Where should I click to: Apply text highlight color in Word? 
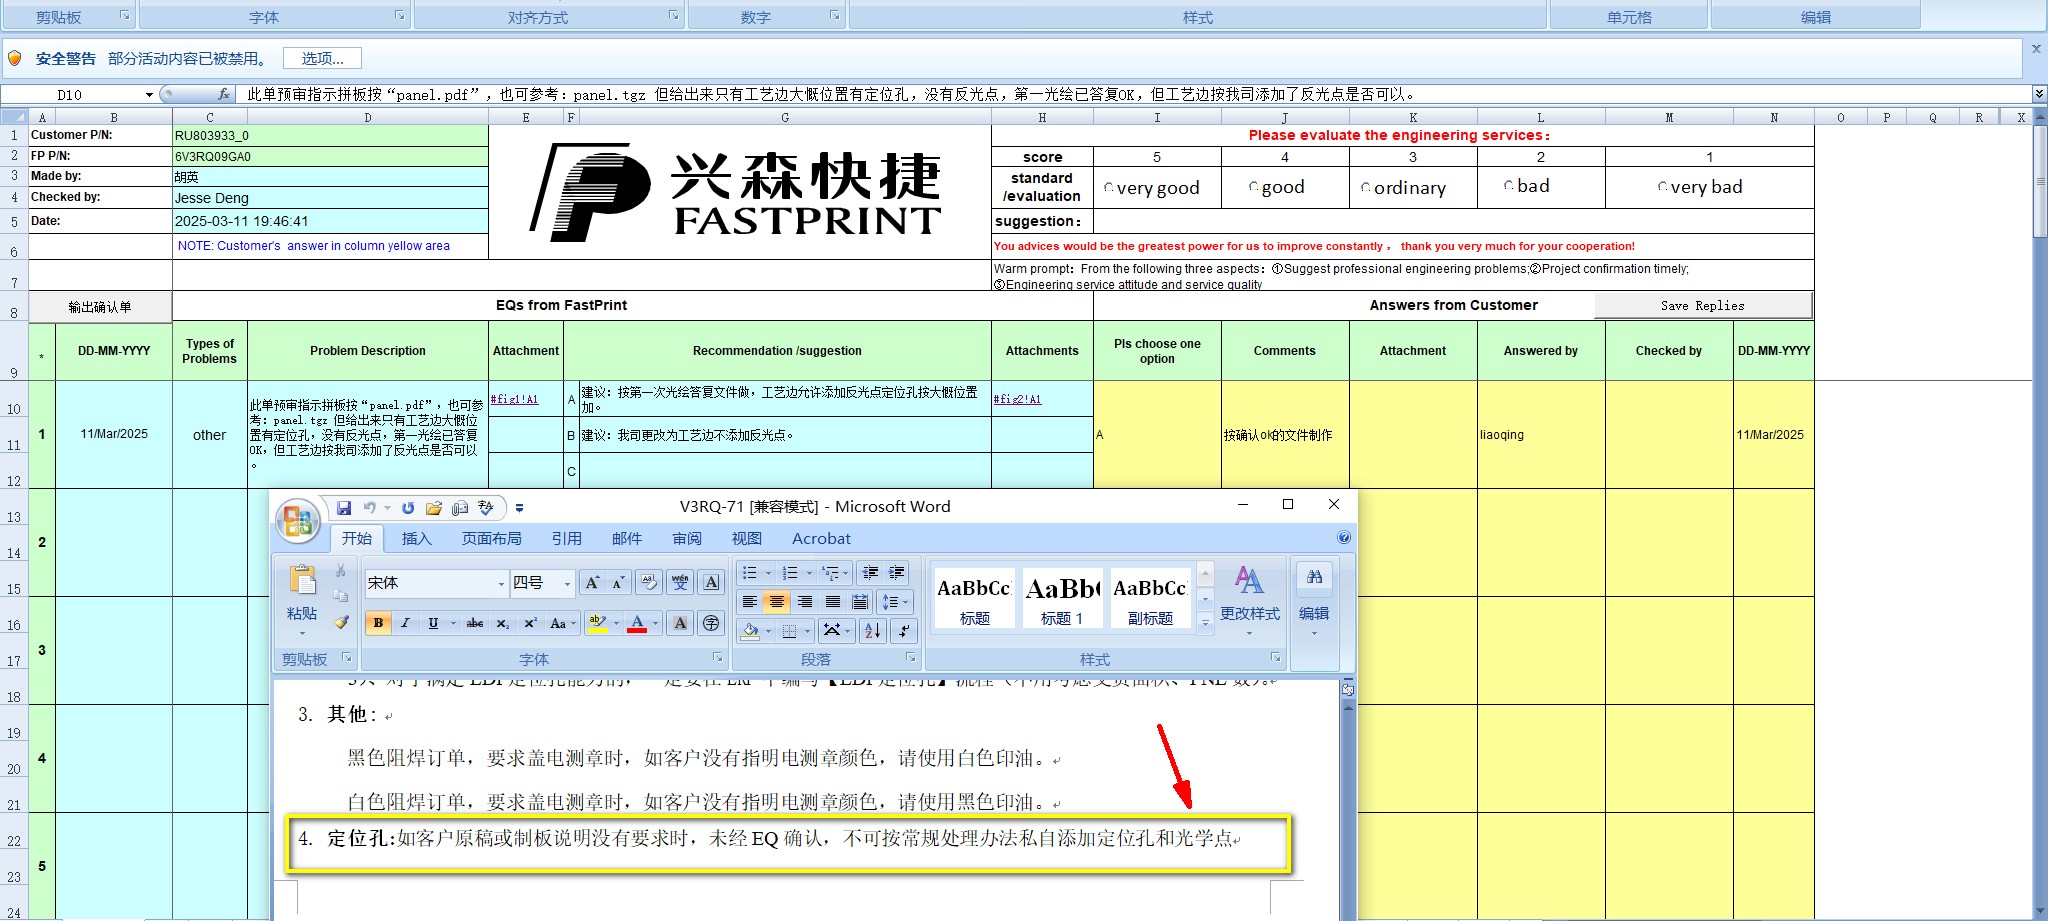point(597,623)
